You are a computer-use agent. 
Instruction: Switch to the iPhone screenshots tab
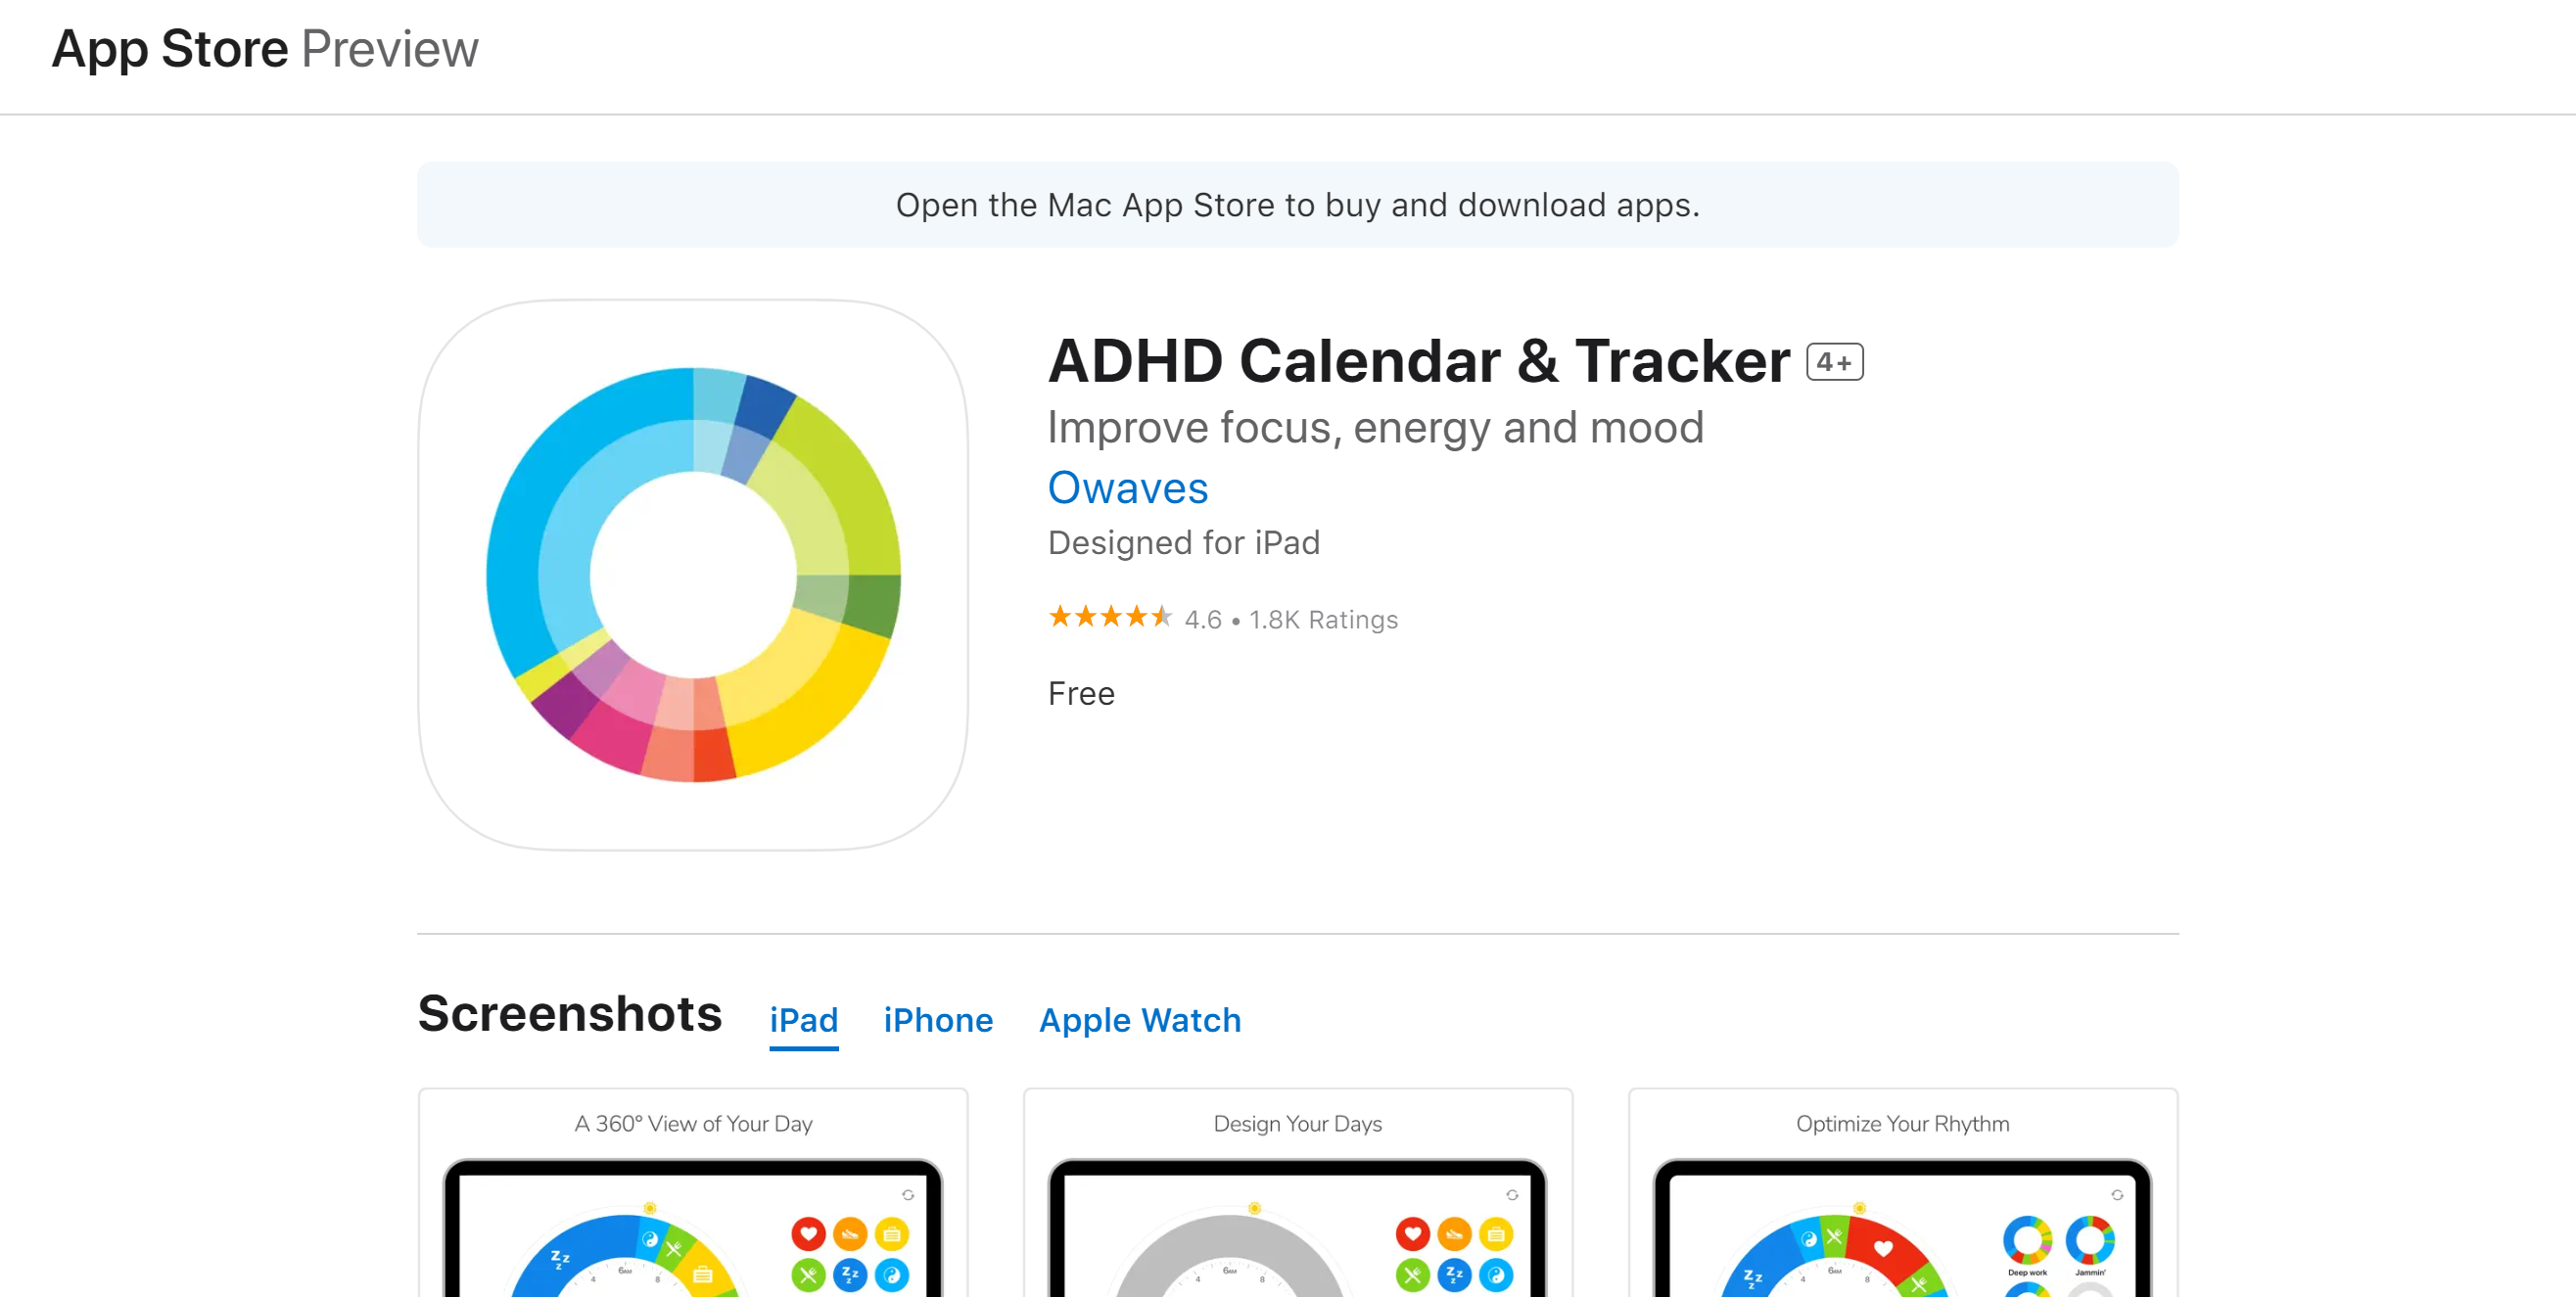click(937, 1021)
